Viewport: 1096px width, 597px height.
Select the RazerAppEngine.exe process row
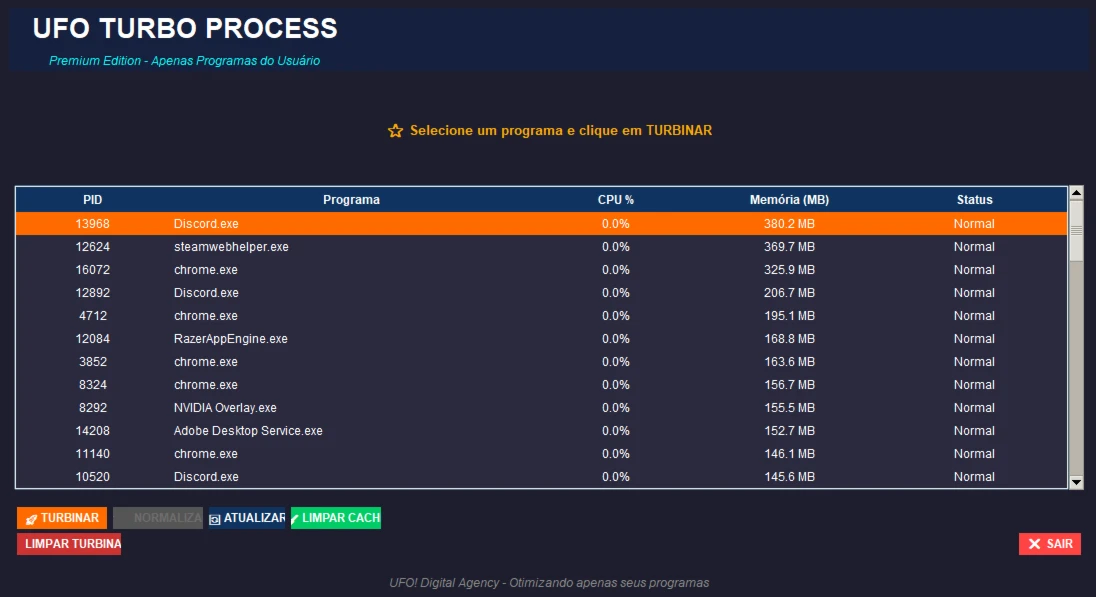[x=230, y=339]
